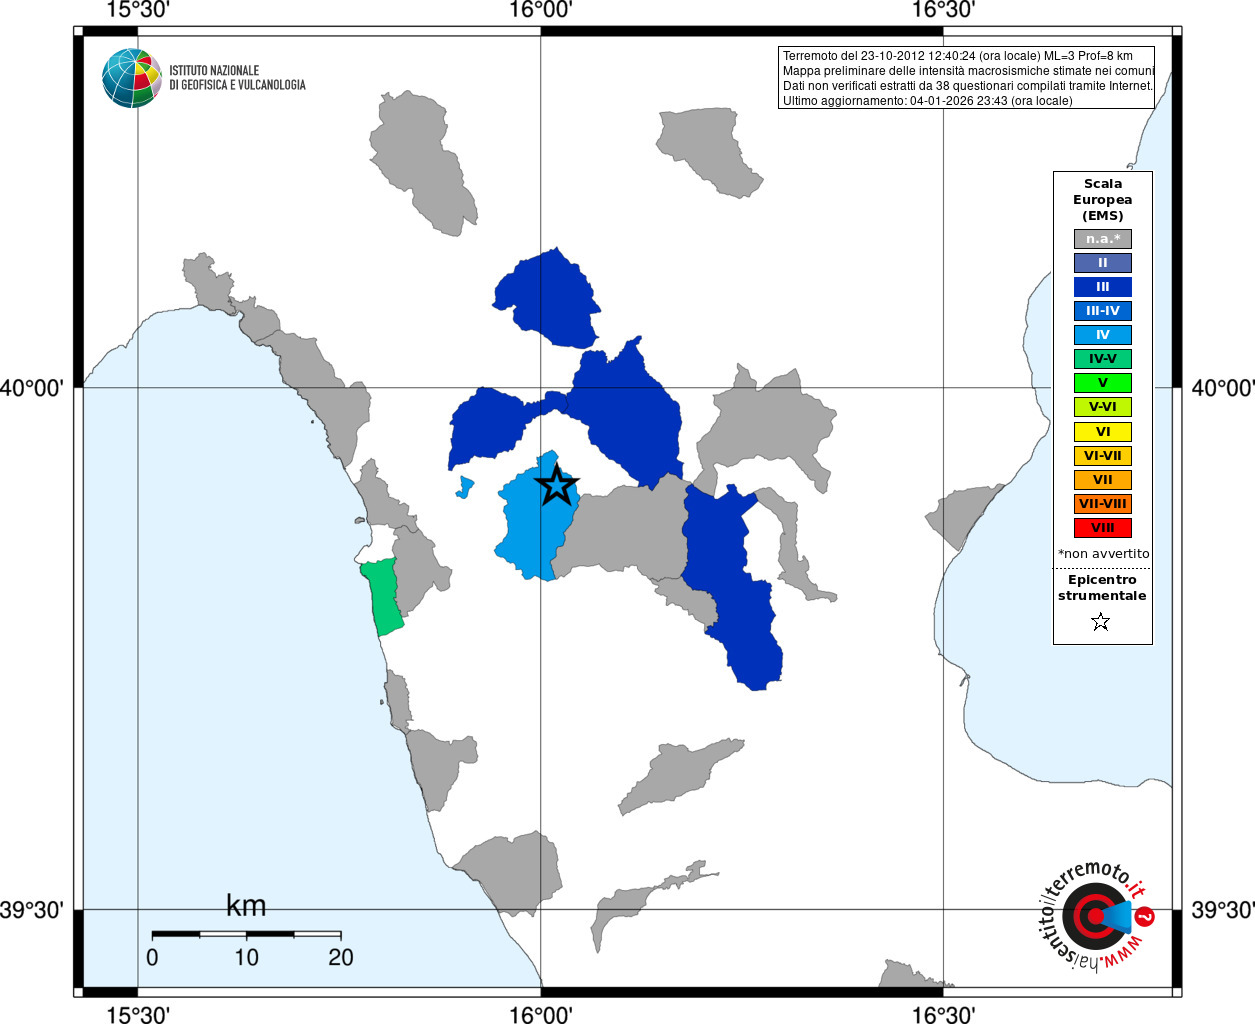1255x1024 pixels.
Task: Click the 'ISTITUTO NAZIONALE DI GEOFISICA E VULCANOLOGIA' text
Action: click(237, 78)
